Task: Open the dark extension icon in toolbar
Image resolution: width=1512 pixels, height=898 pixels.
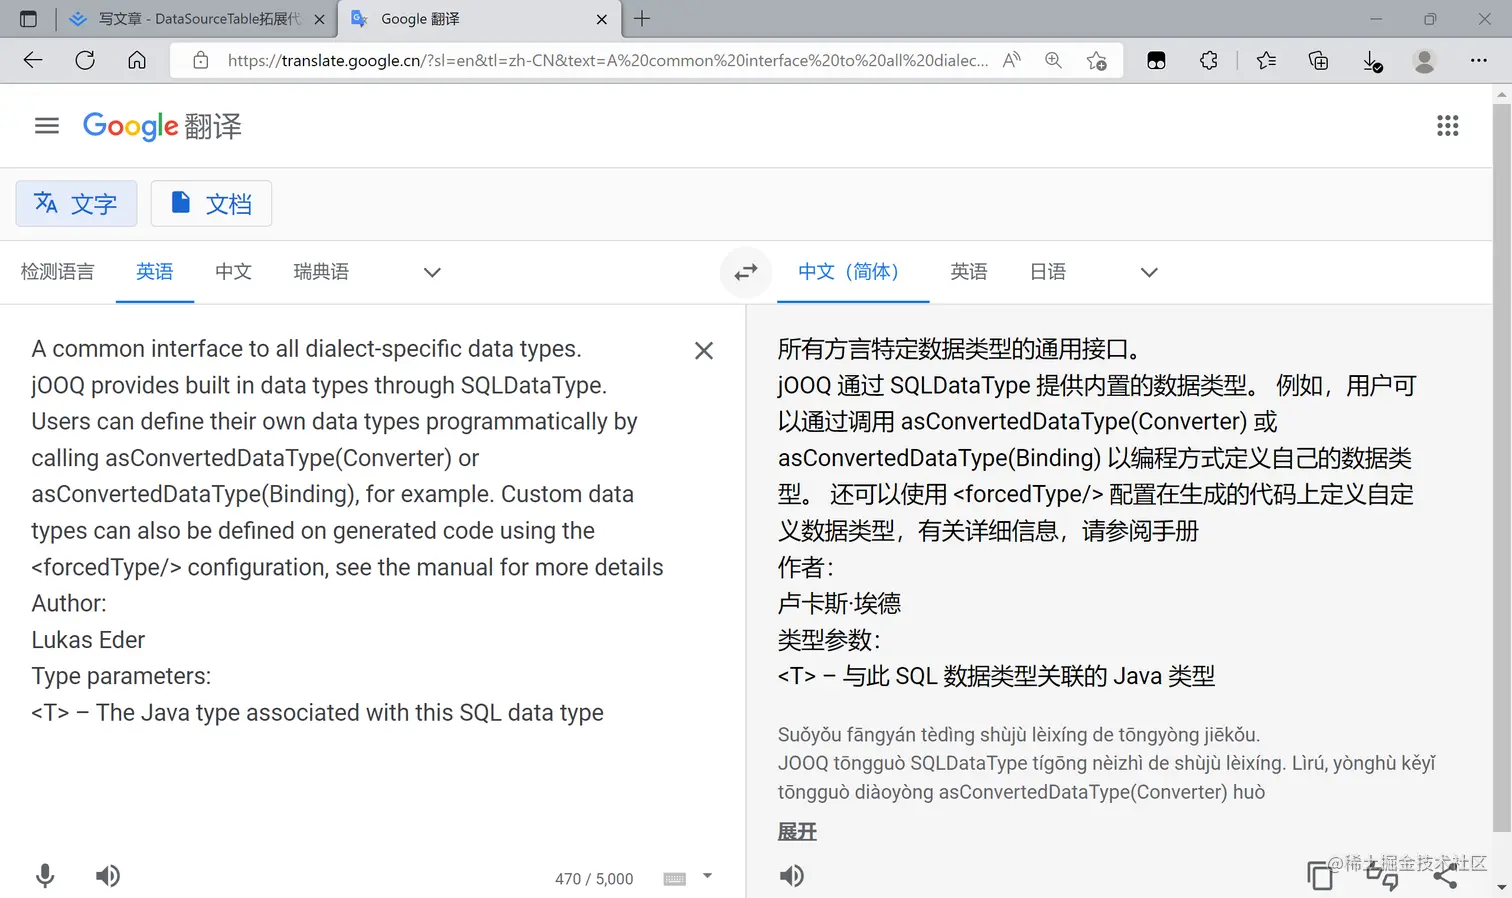Action: [1156, 60]
